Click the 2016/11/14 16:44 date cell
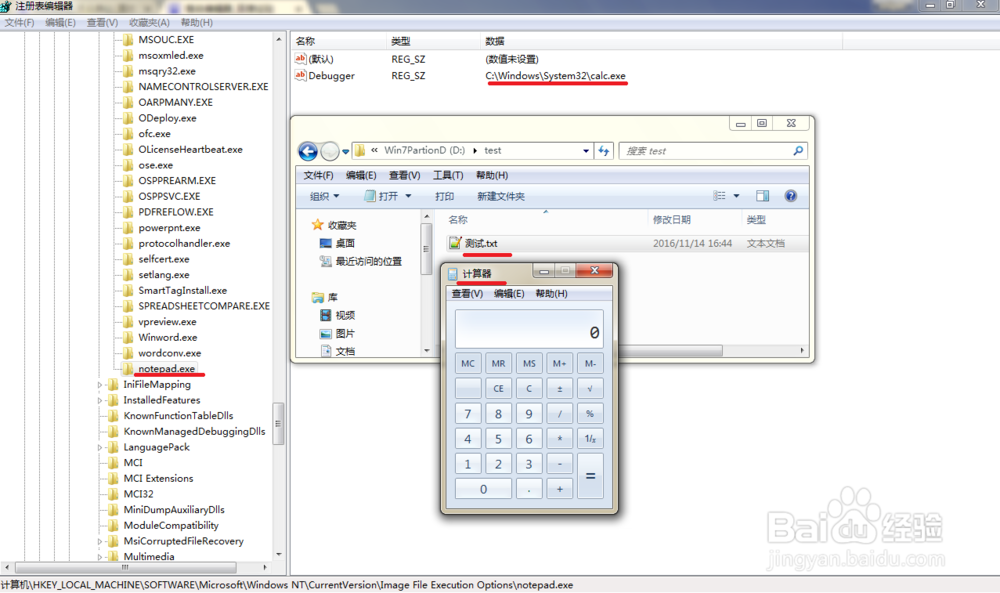 coord(692,244)
